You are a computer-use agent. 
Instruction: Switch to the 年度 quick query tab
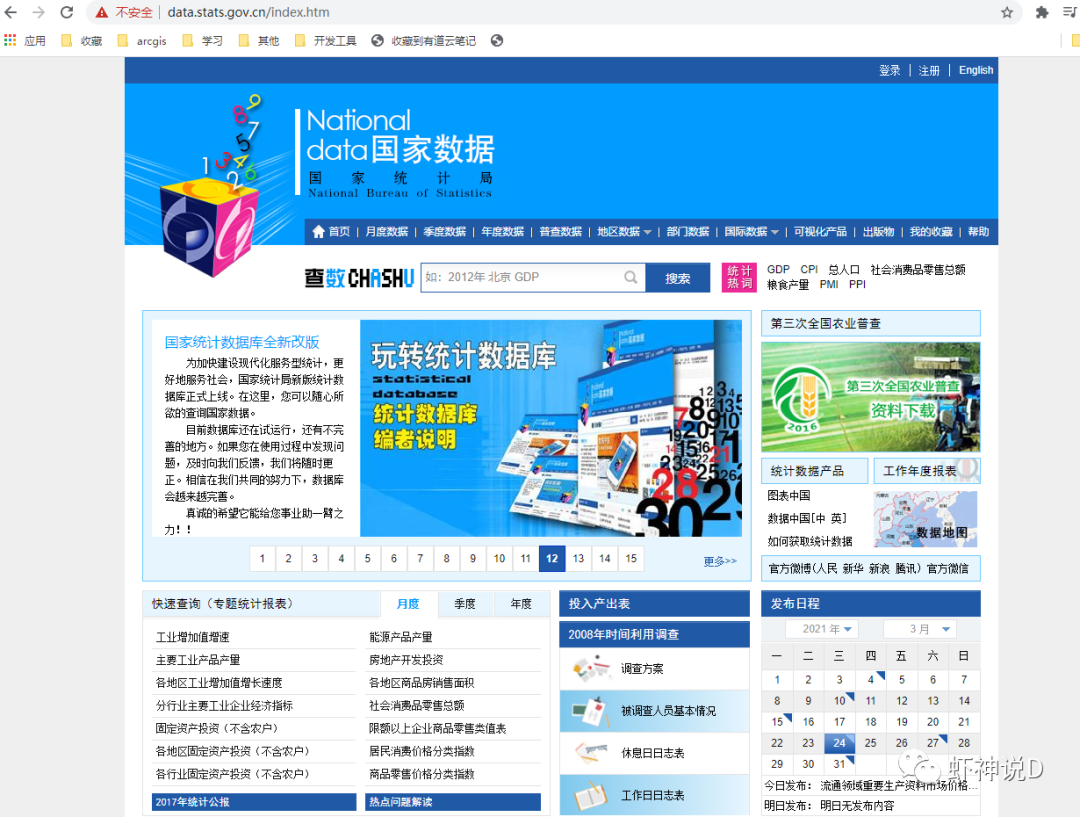point(521,604)
